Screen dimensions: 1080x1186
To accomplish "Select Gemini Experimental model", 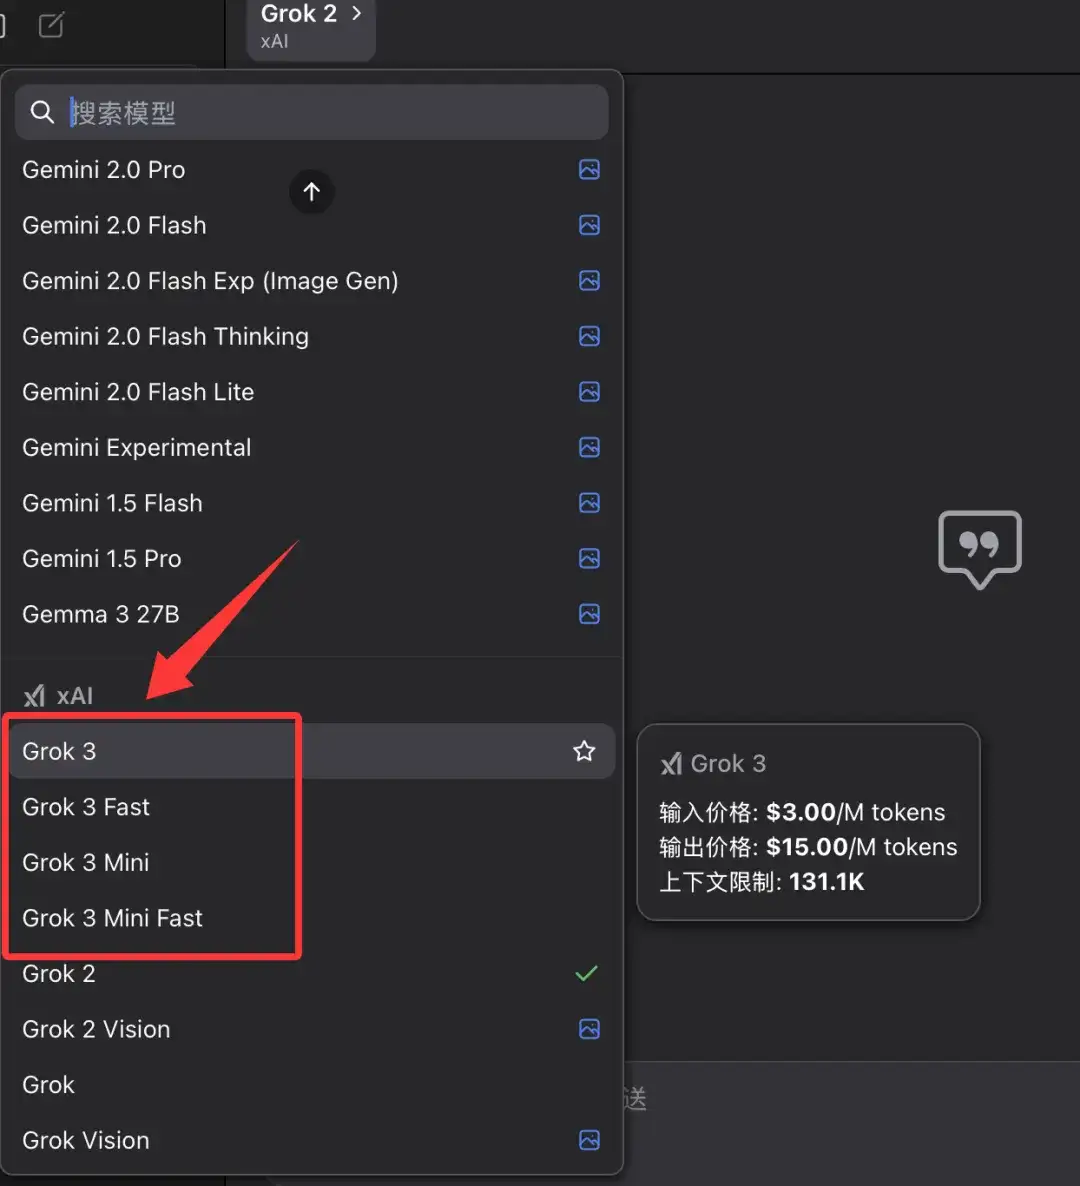I will (312, 448).
